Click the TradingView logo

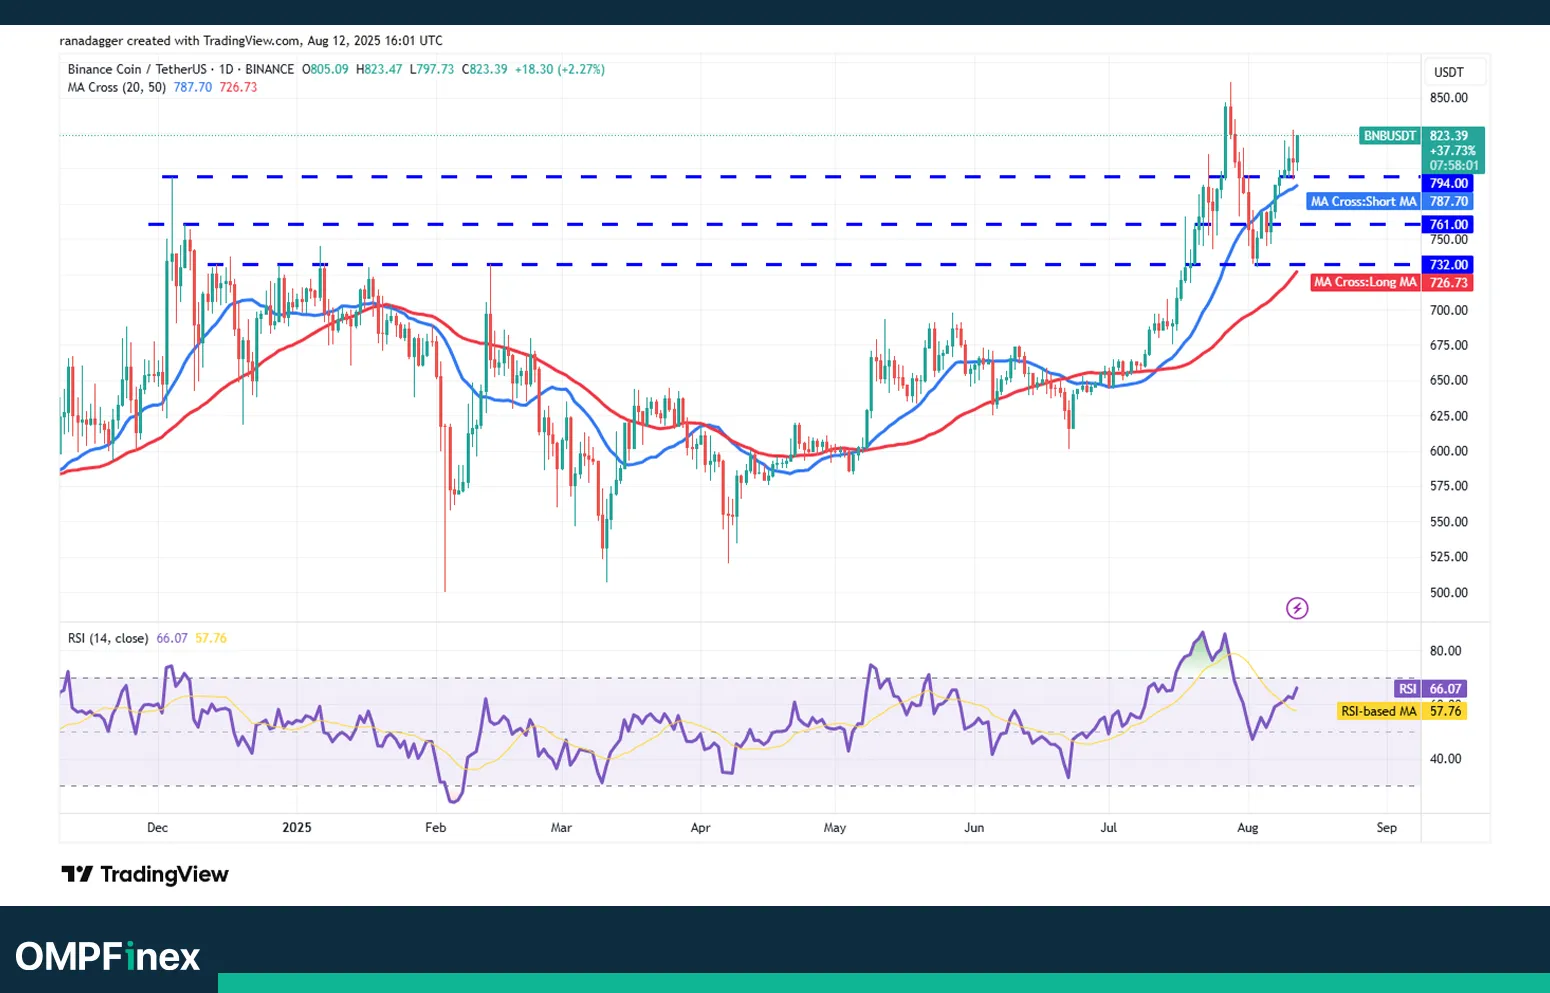[145, 875]
